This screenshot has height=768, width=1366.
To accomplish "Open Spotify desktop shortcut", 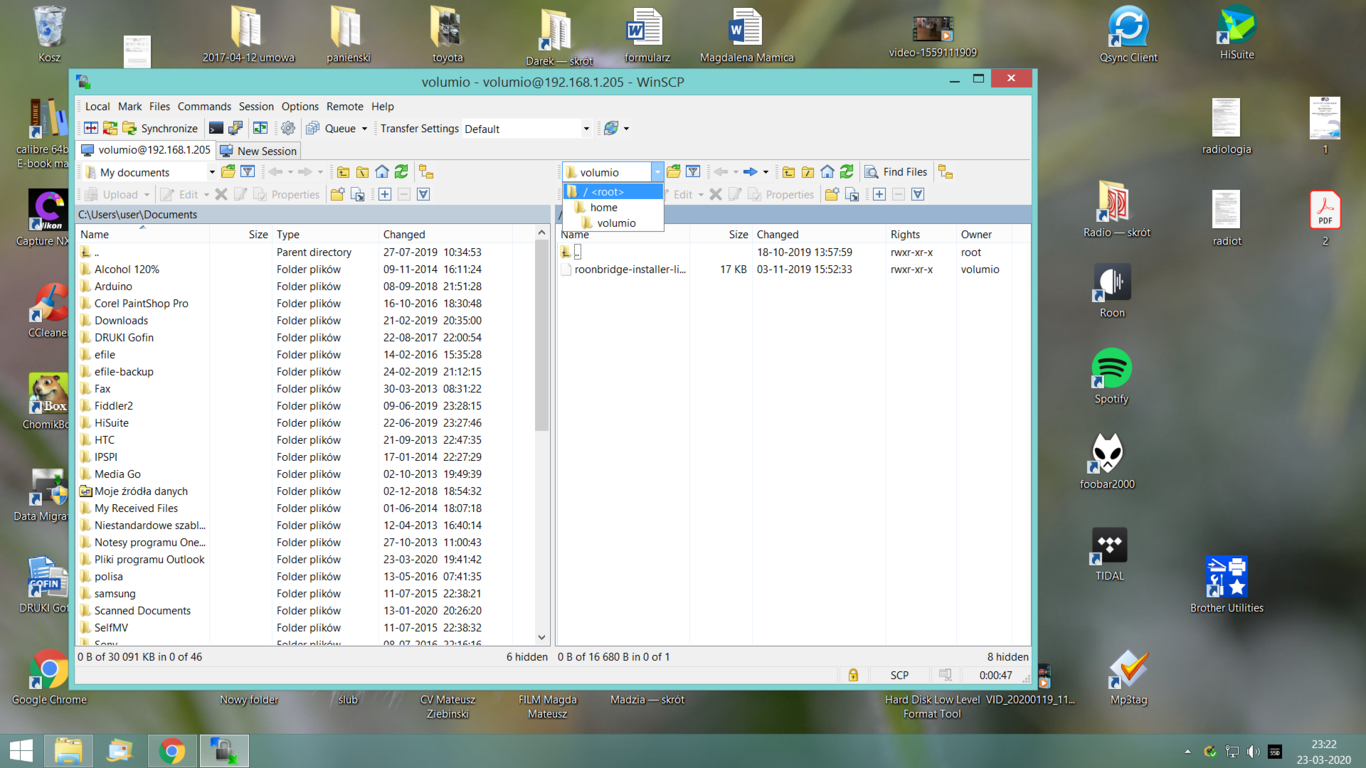I will click(1111, 377).
